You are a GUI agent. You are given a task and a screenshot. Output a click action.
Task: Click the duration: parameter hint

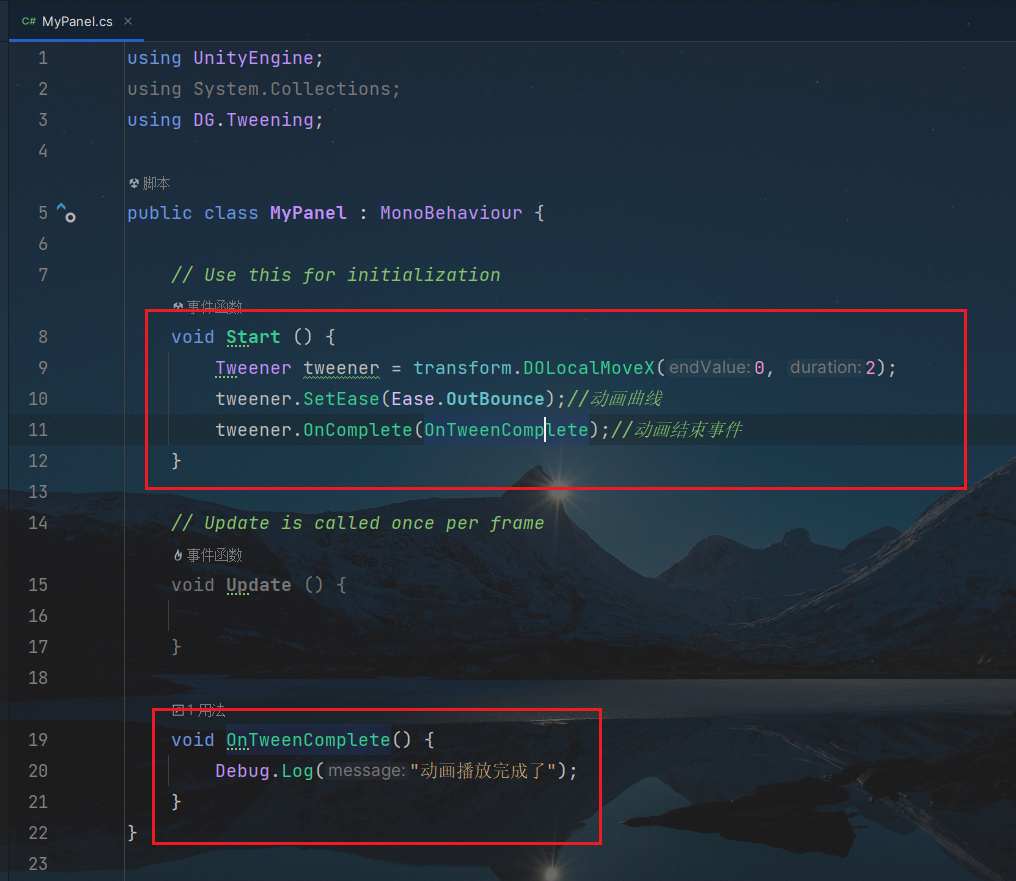point(826,368)
